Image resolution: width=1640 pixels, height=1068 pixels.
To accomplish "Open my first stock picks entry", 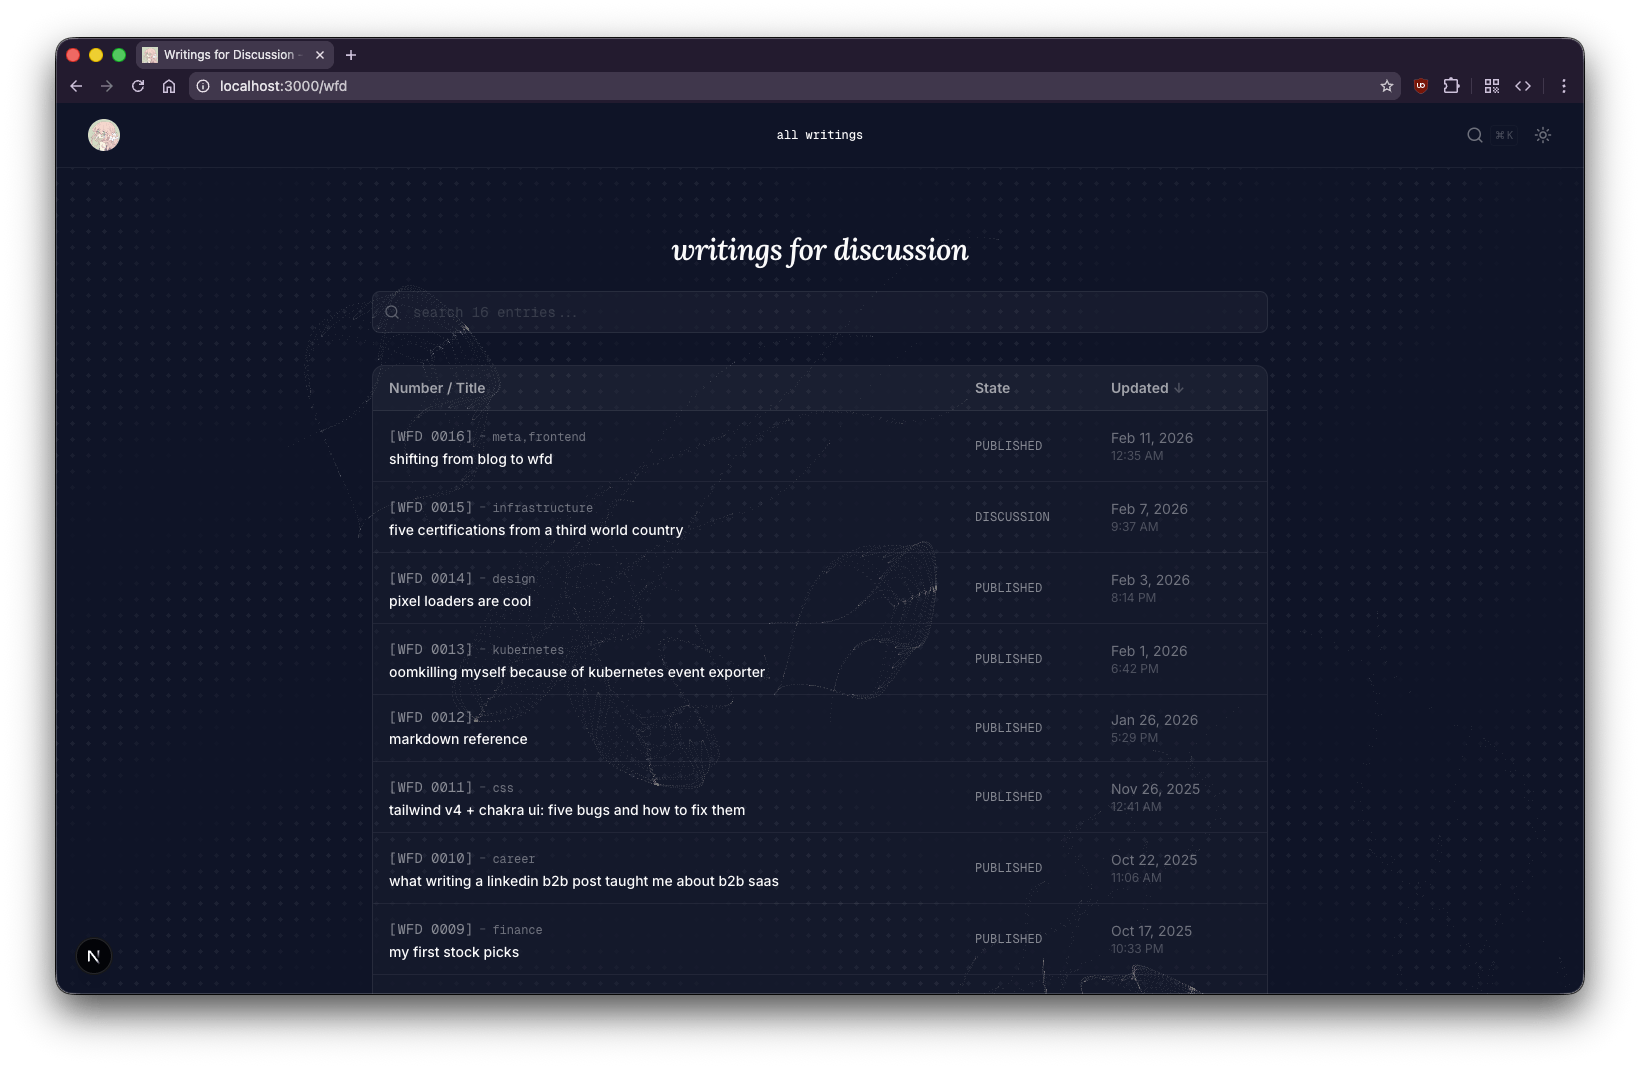I will pyautogui.click(x=454, y=952).
